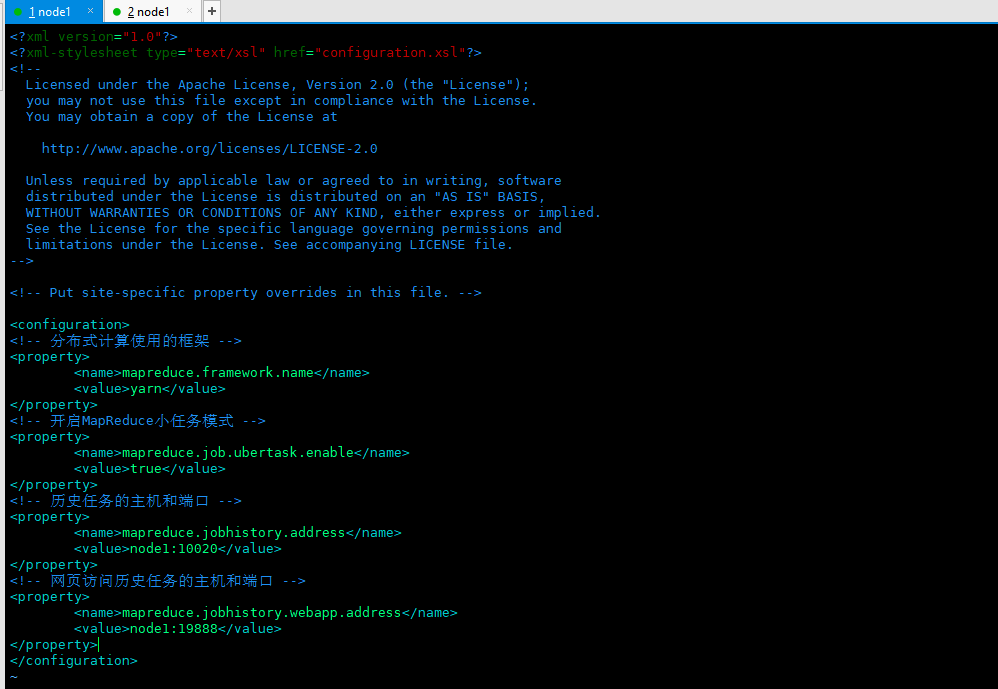Click the '开启MapReduce小任务模式' comment

coord(137,421)
